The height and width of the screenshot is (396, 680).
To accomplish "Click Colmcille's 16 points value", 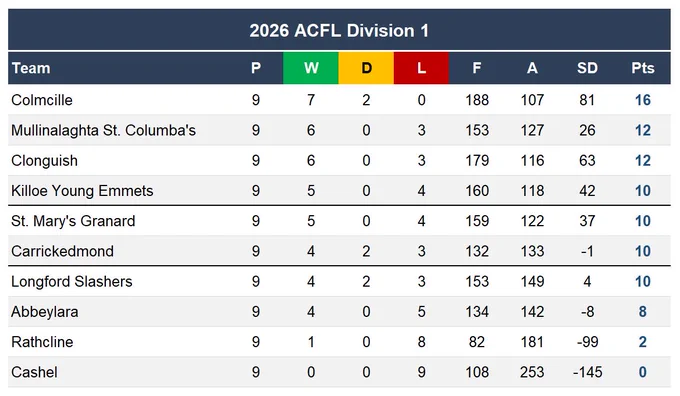I will click(643, 100).
